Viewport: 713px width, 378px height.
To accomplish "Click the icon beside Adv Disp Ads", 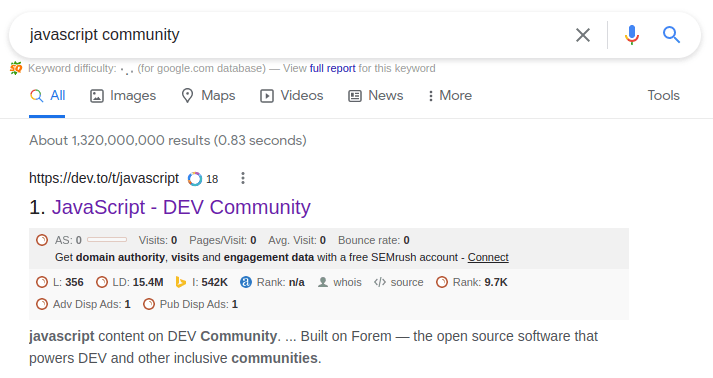I will [42, 304].
